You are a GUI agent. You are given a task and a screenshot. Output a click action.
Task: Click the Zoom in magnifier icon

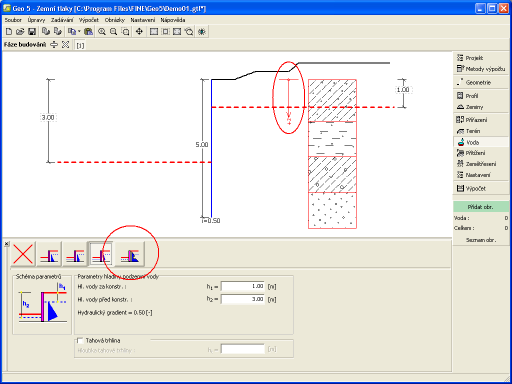102,32
